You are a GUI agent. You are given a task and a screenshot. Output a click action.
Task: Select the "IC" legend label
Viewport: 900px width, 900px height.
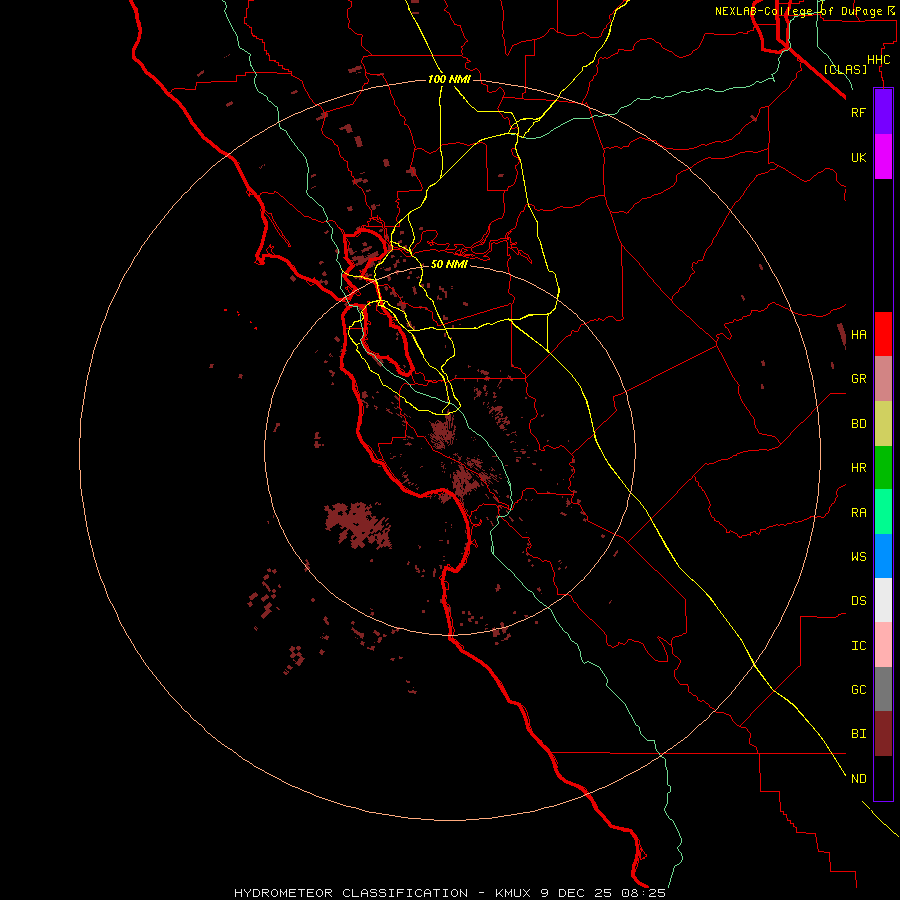click(x=858, y=646)
